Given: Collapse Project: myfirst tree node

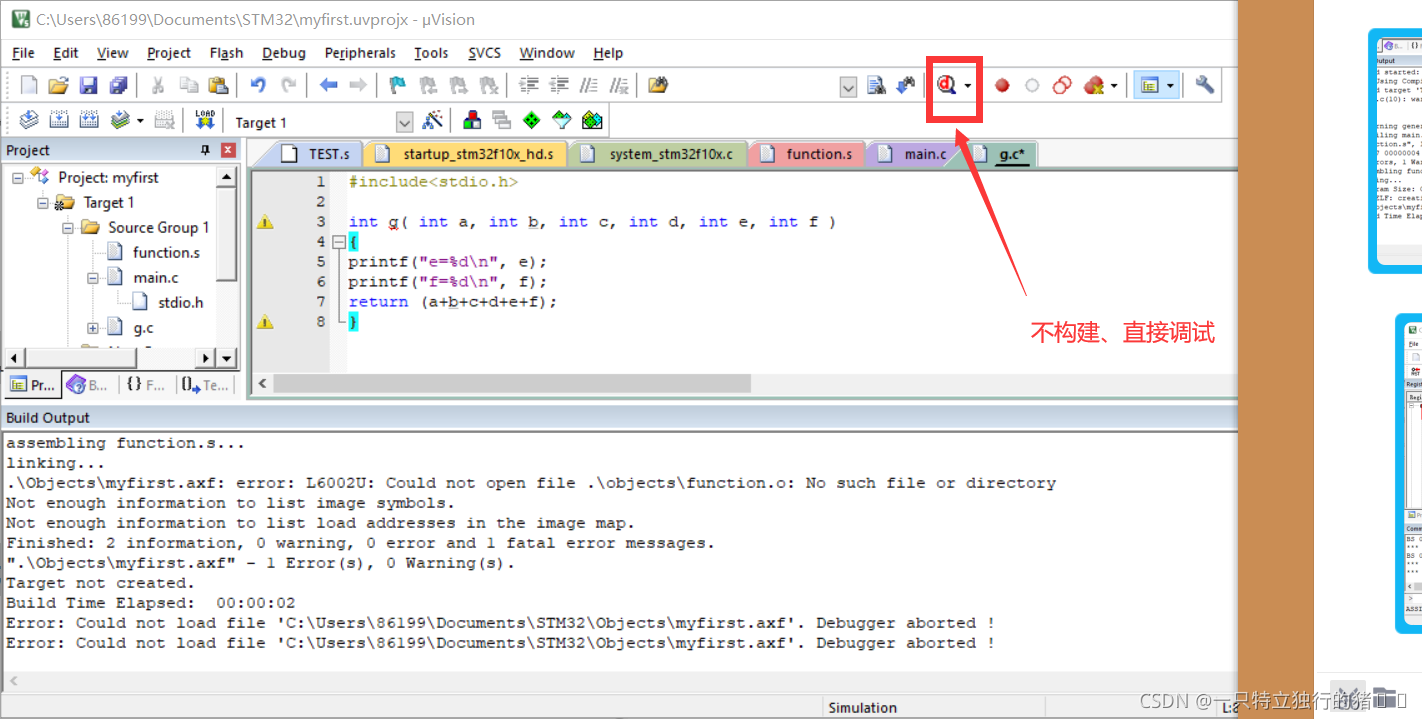Looking at the screenshot, I should pos(19,177).
